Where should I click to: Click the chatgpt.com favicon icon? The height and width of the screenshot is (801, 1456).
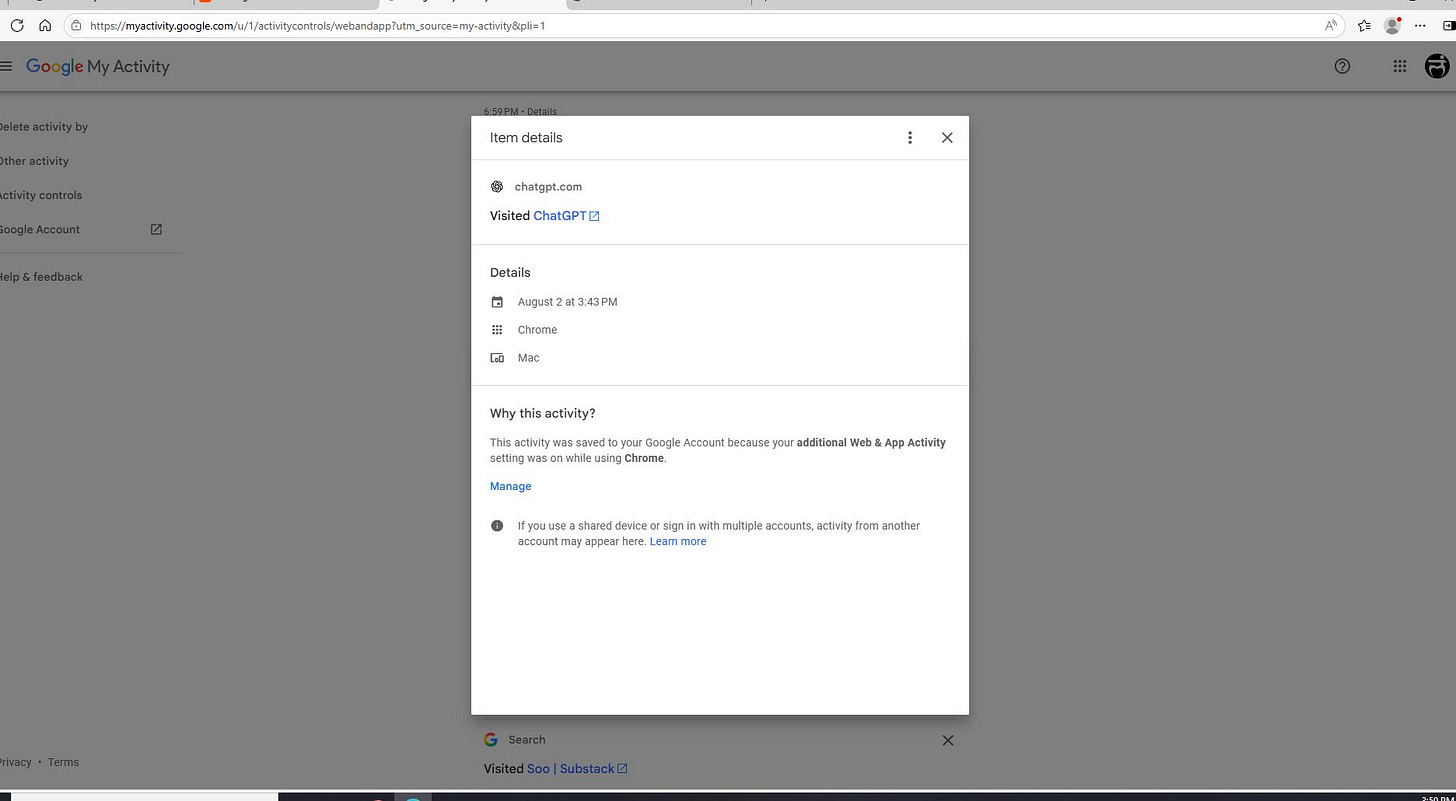497,187
